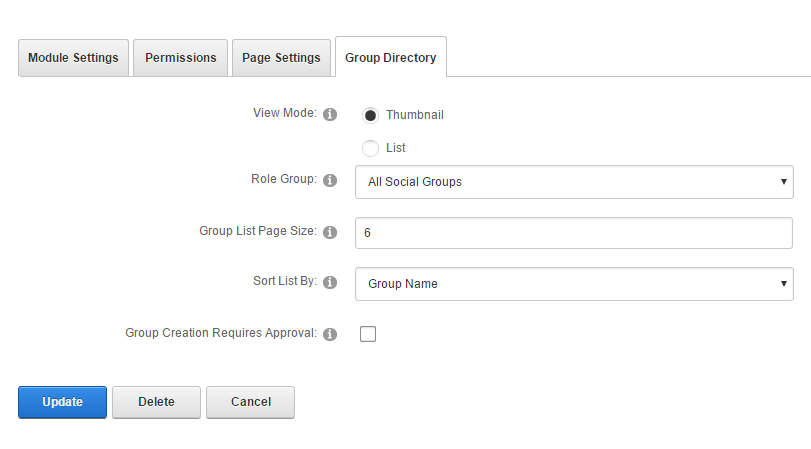Select the Group Directory tab
Viewport: 811px width, 449px height.
tap(391, 58)
